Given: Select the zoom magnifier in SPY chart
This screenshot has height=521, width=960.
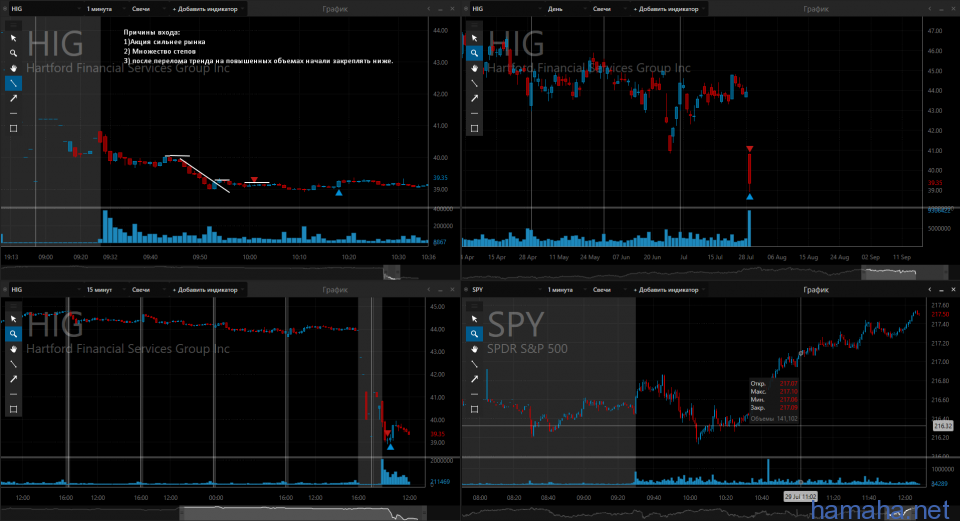Looking at the screenshot, I should click(474, 334).
